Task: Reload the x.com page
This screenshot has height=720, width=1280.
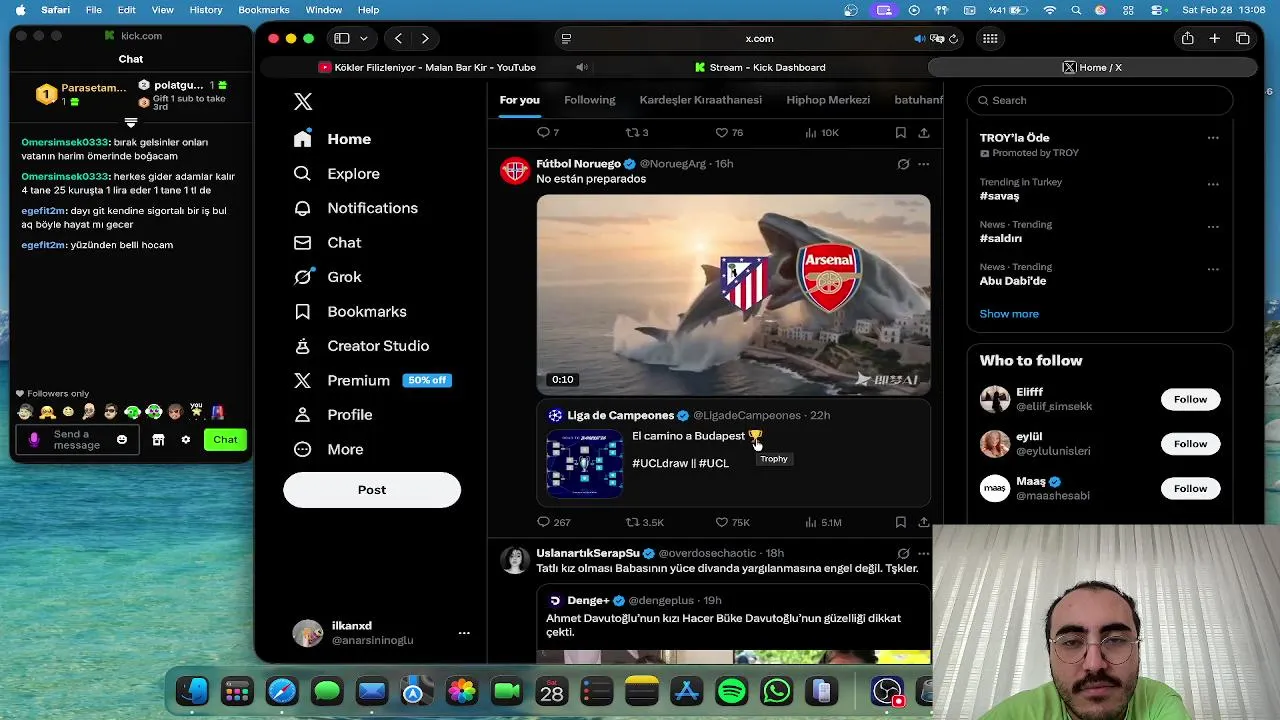Action: pyautogui.click(x=954, y=39)
